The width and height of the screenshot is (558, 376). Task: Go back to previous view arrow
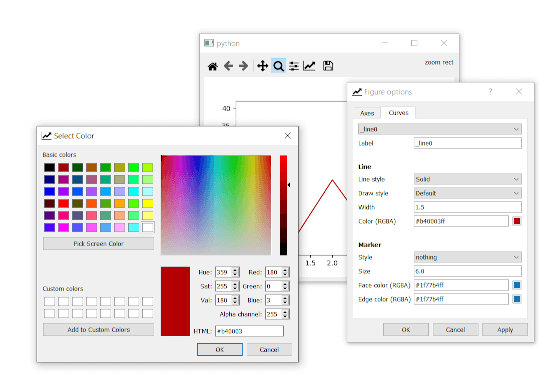point(228,66)
